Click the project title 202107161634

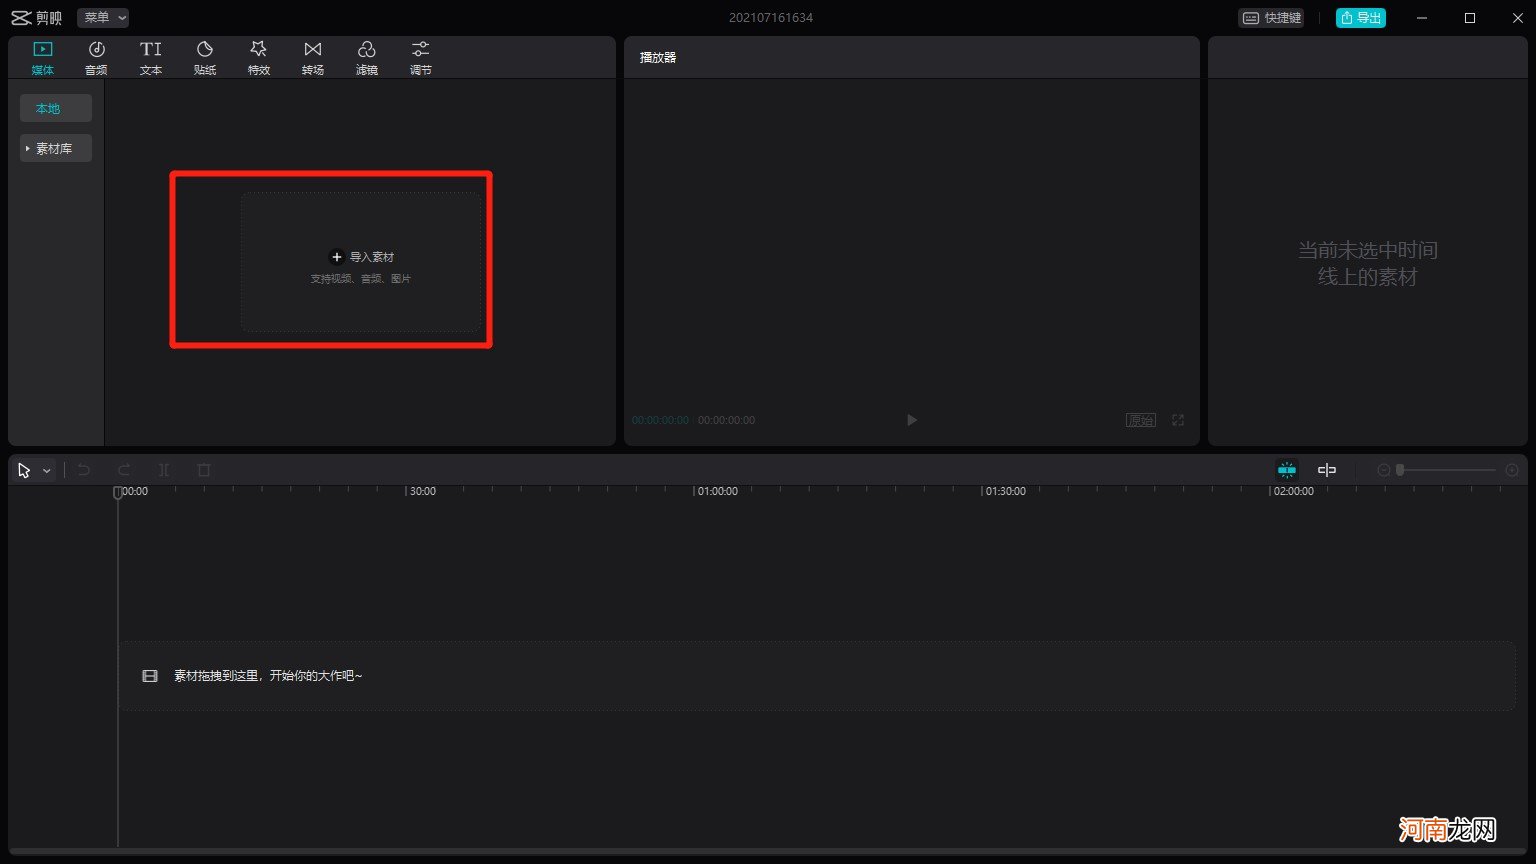click(x=771, y=18)
